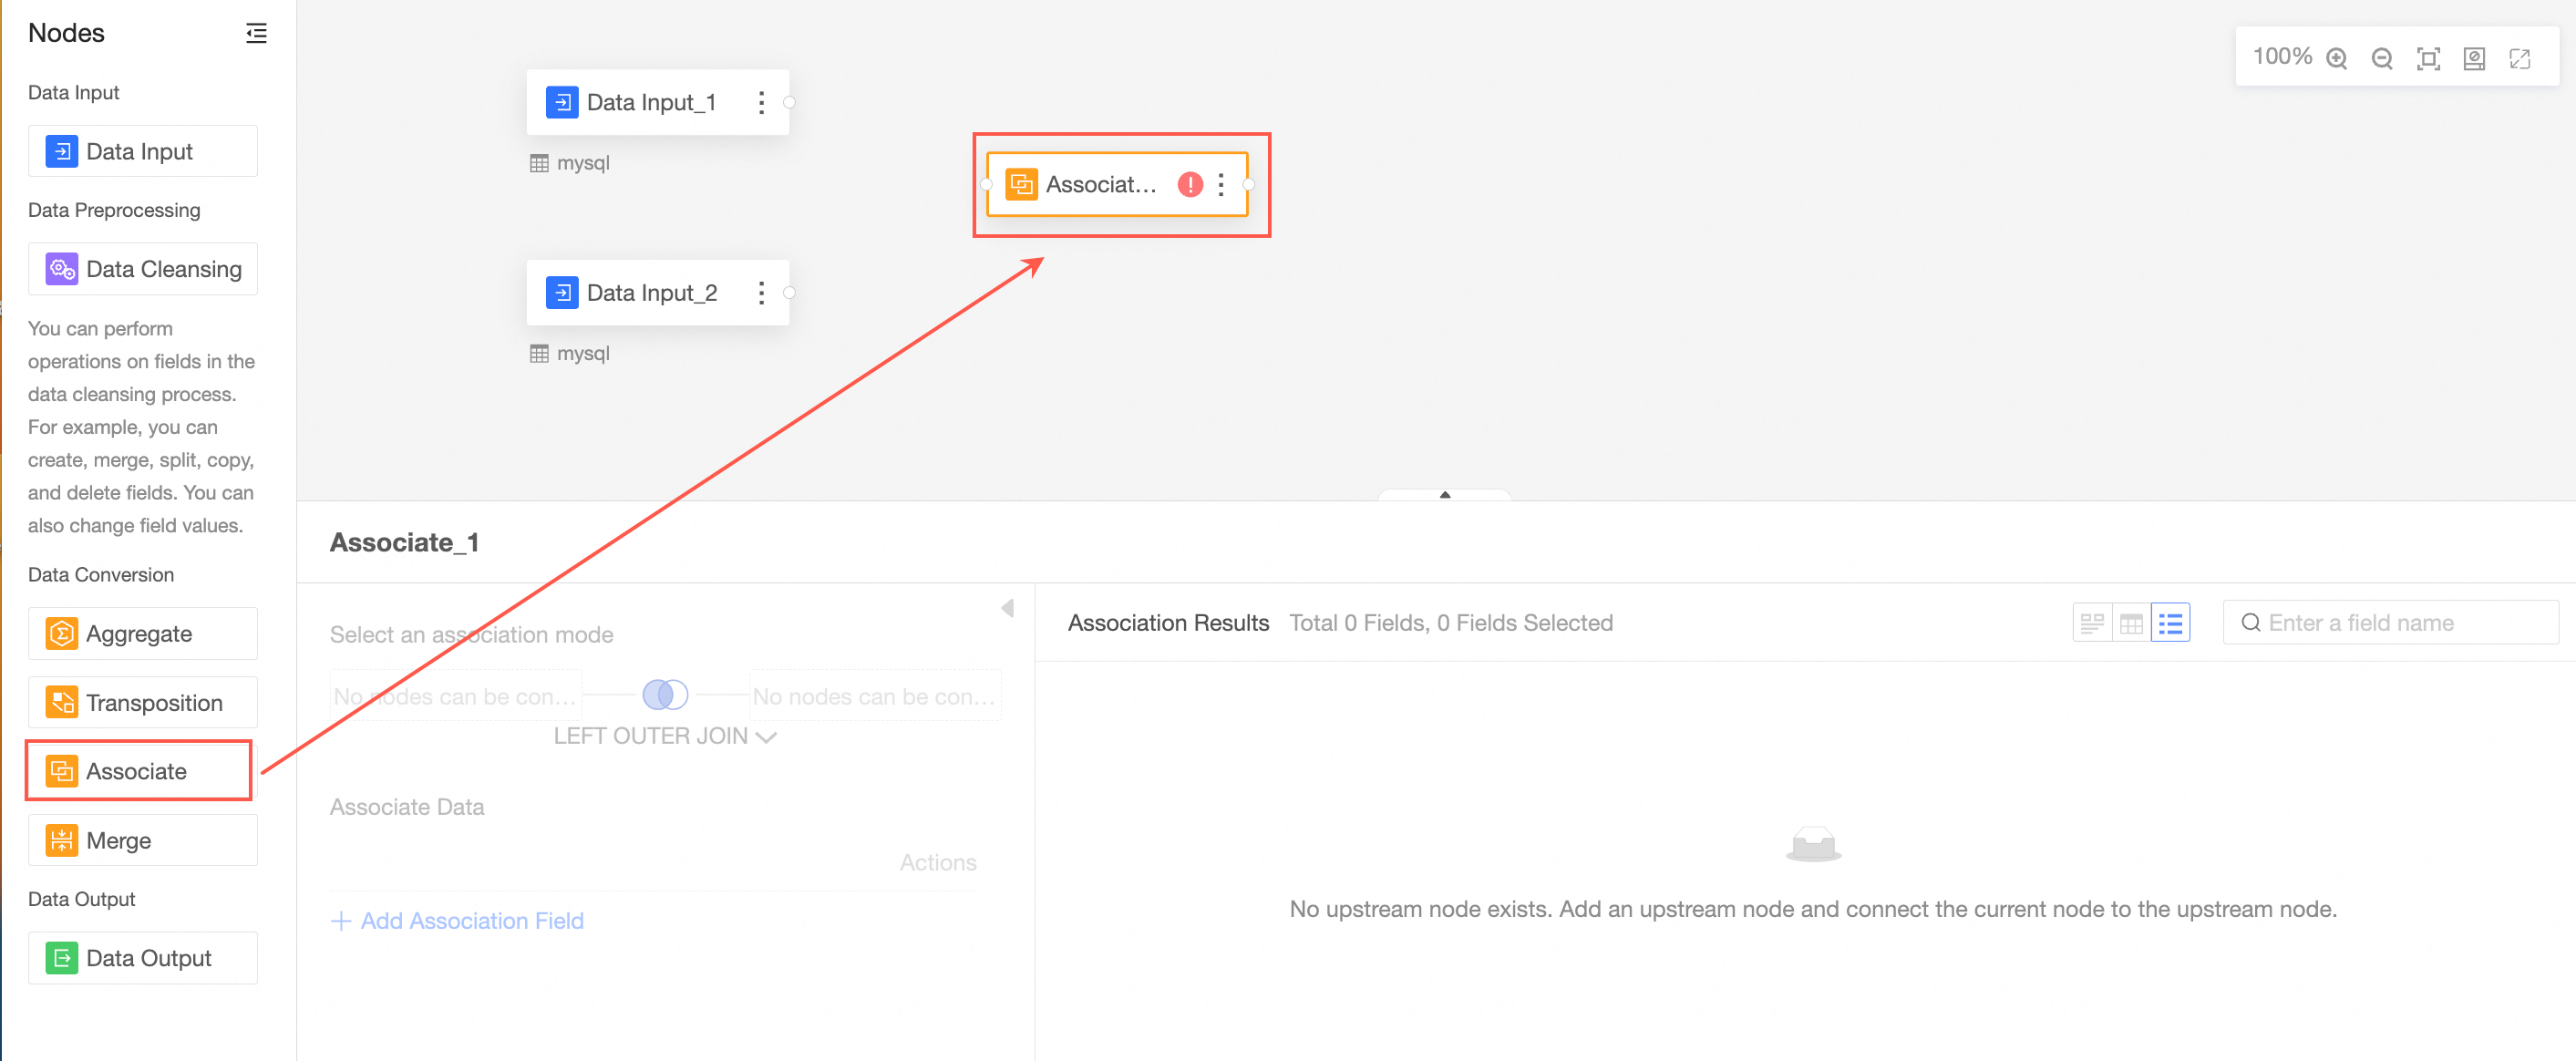2576x1061 pixels.
Task: Open the LEFT OUTER JOIN dropdown
Action: (665, 736)
